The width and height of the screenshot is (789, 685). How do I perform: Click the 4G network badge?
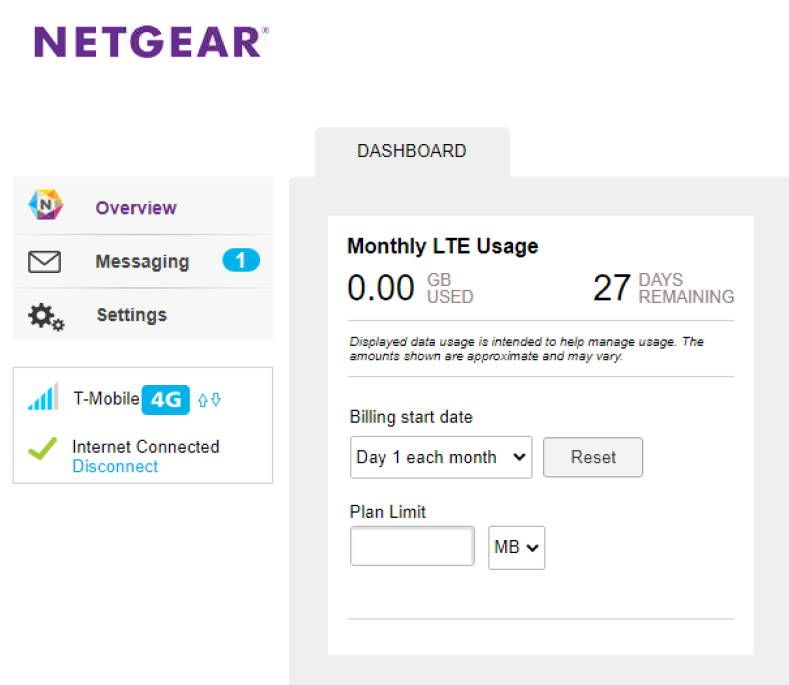(x=165, y=400)
